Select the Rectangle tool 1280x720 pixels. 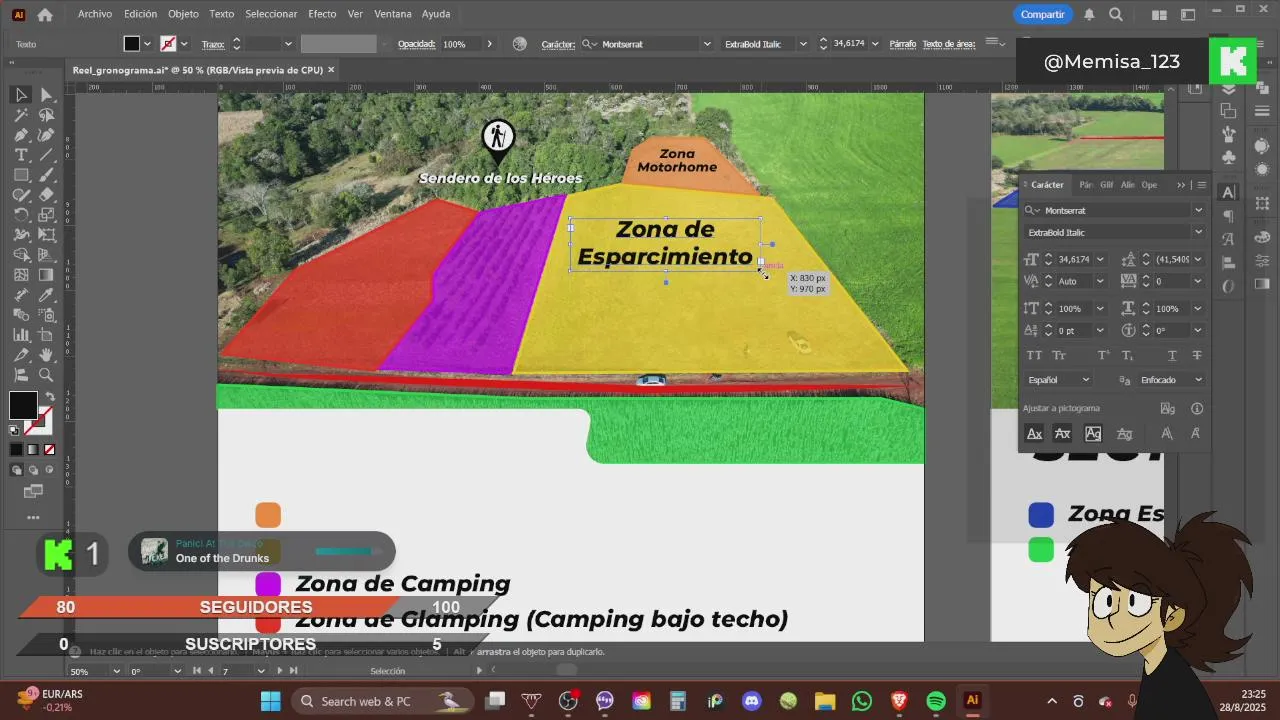click(21, 175)
